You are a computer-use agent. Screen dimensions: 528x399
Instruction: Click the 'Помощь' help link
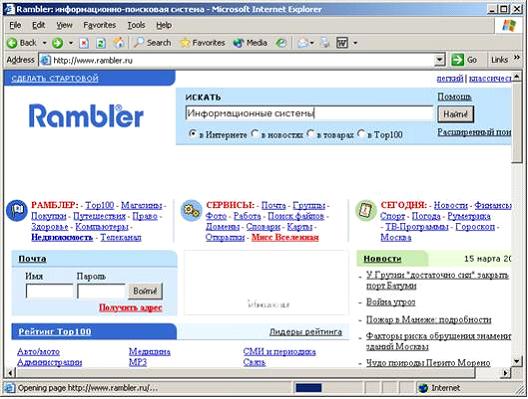454,97
